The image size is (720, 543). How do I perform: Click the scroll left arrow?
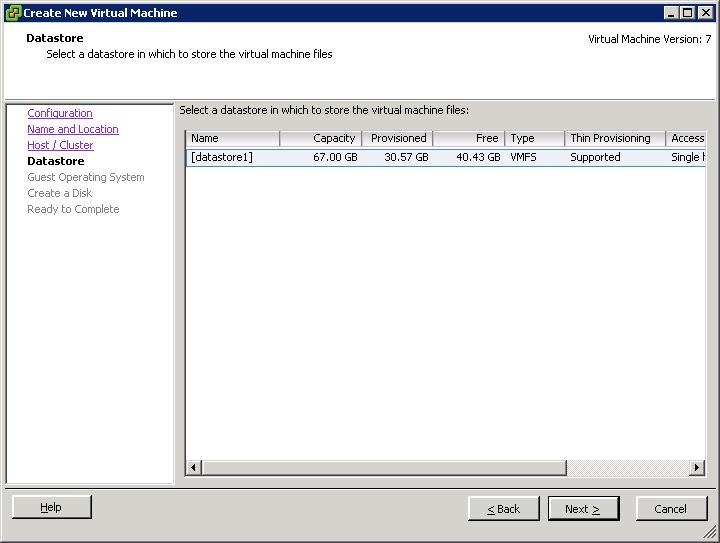pos(194,468)
